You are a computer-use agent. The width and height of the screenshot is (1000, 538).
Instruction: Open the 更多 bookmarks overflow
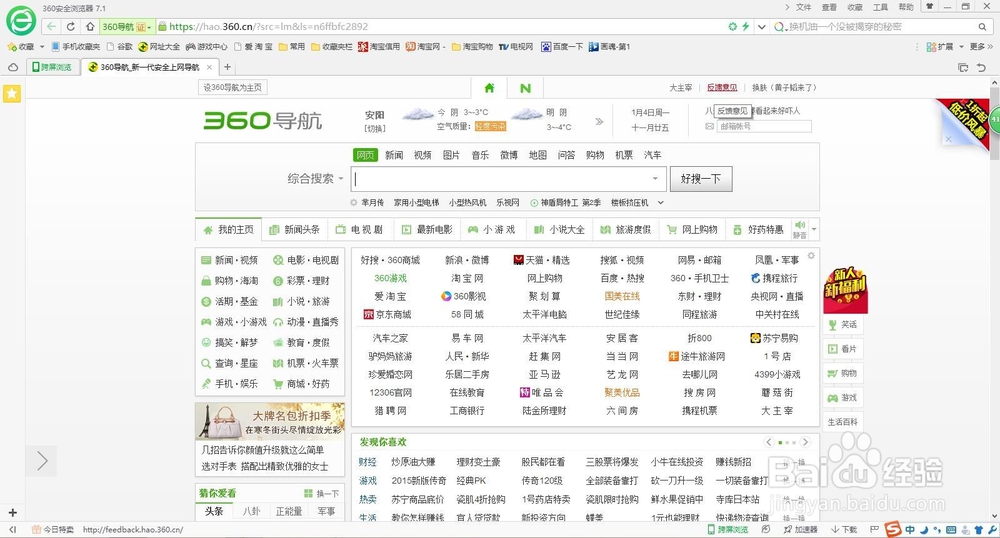(x=981, y=47)
